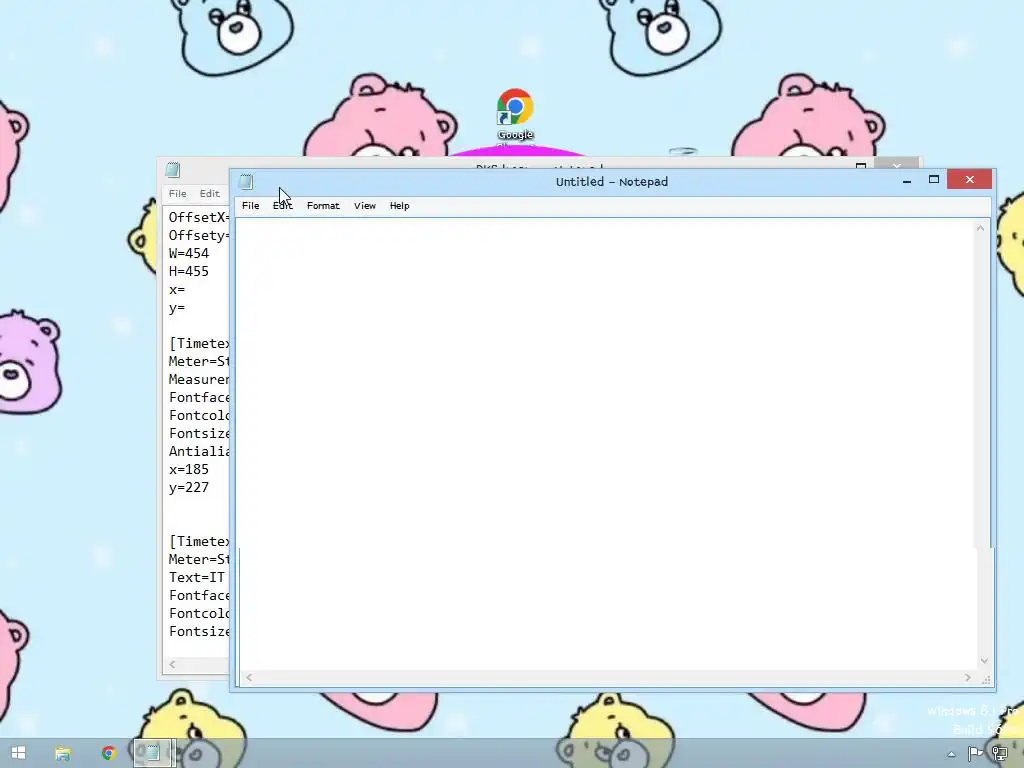Click the Untitled Notepad title bar icon
1024x768 pixels.
coord(246,182)
